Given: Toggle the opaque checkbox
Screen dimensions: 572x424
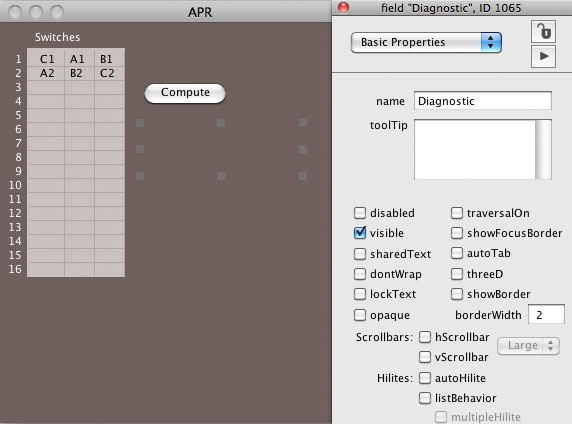Looking at the screenshot, I should [x=360, y=315].
